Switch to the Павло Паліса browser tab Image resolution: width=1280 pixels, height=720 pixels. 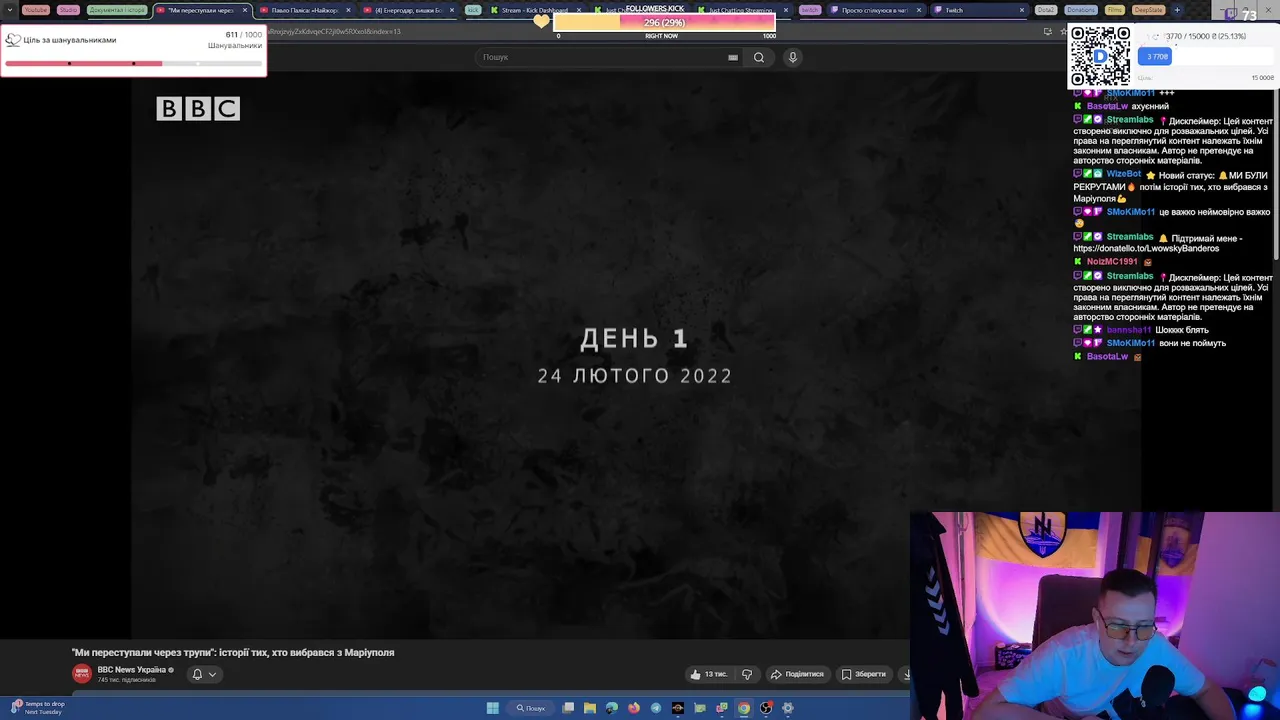pyautogui.click(x=305, y=10)
